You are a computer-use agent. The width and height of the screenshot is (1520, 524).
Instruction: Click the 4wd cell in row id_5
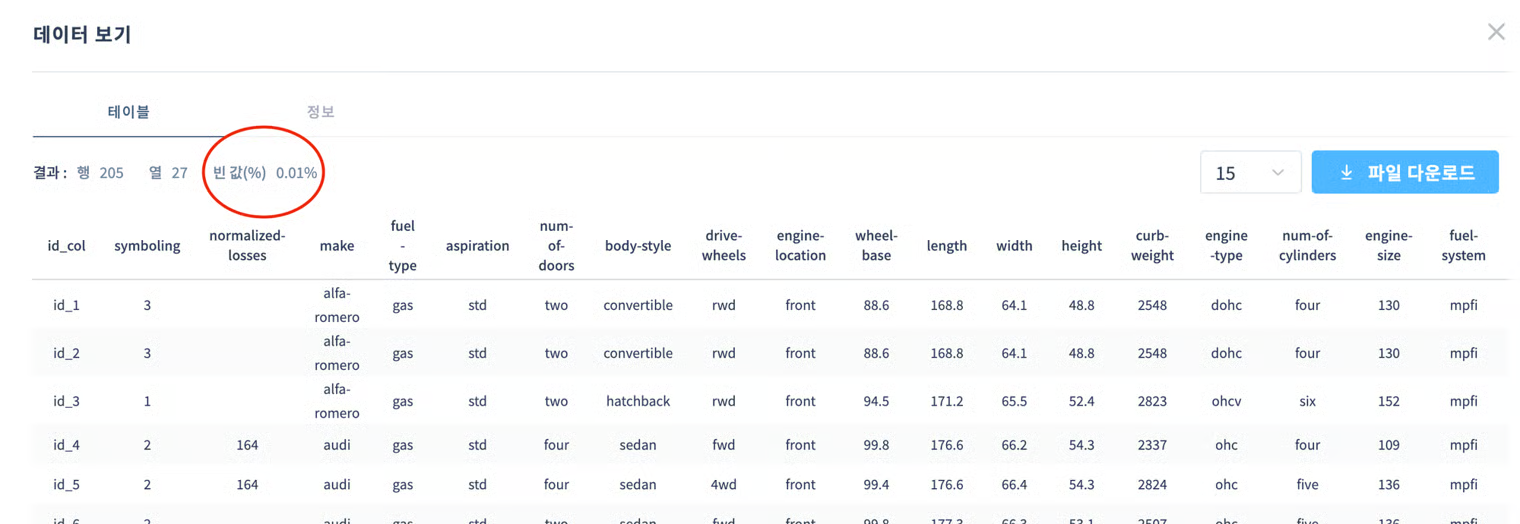723,485
